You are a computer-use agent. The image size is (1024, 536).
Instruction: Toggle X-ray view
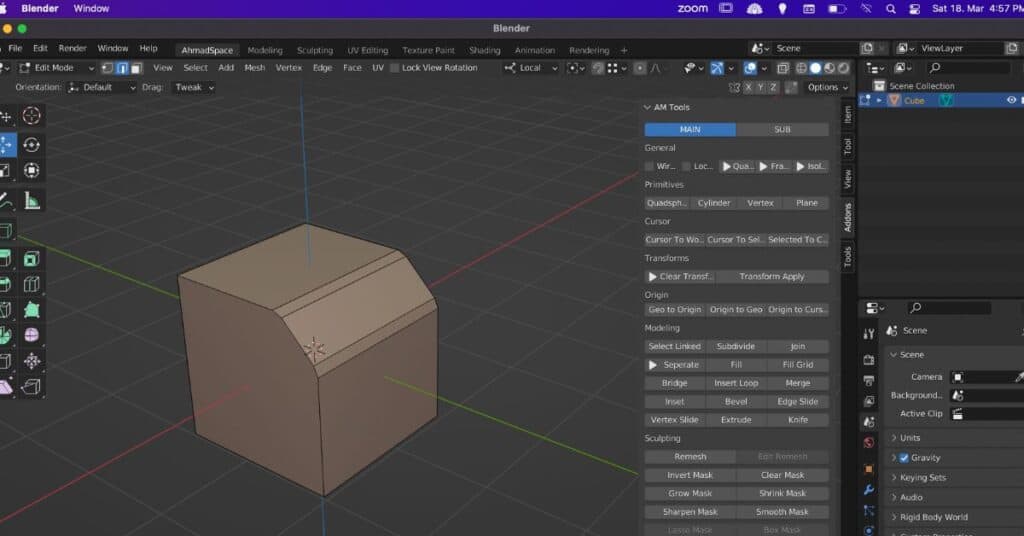point(782,68)
